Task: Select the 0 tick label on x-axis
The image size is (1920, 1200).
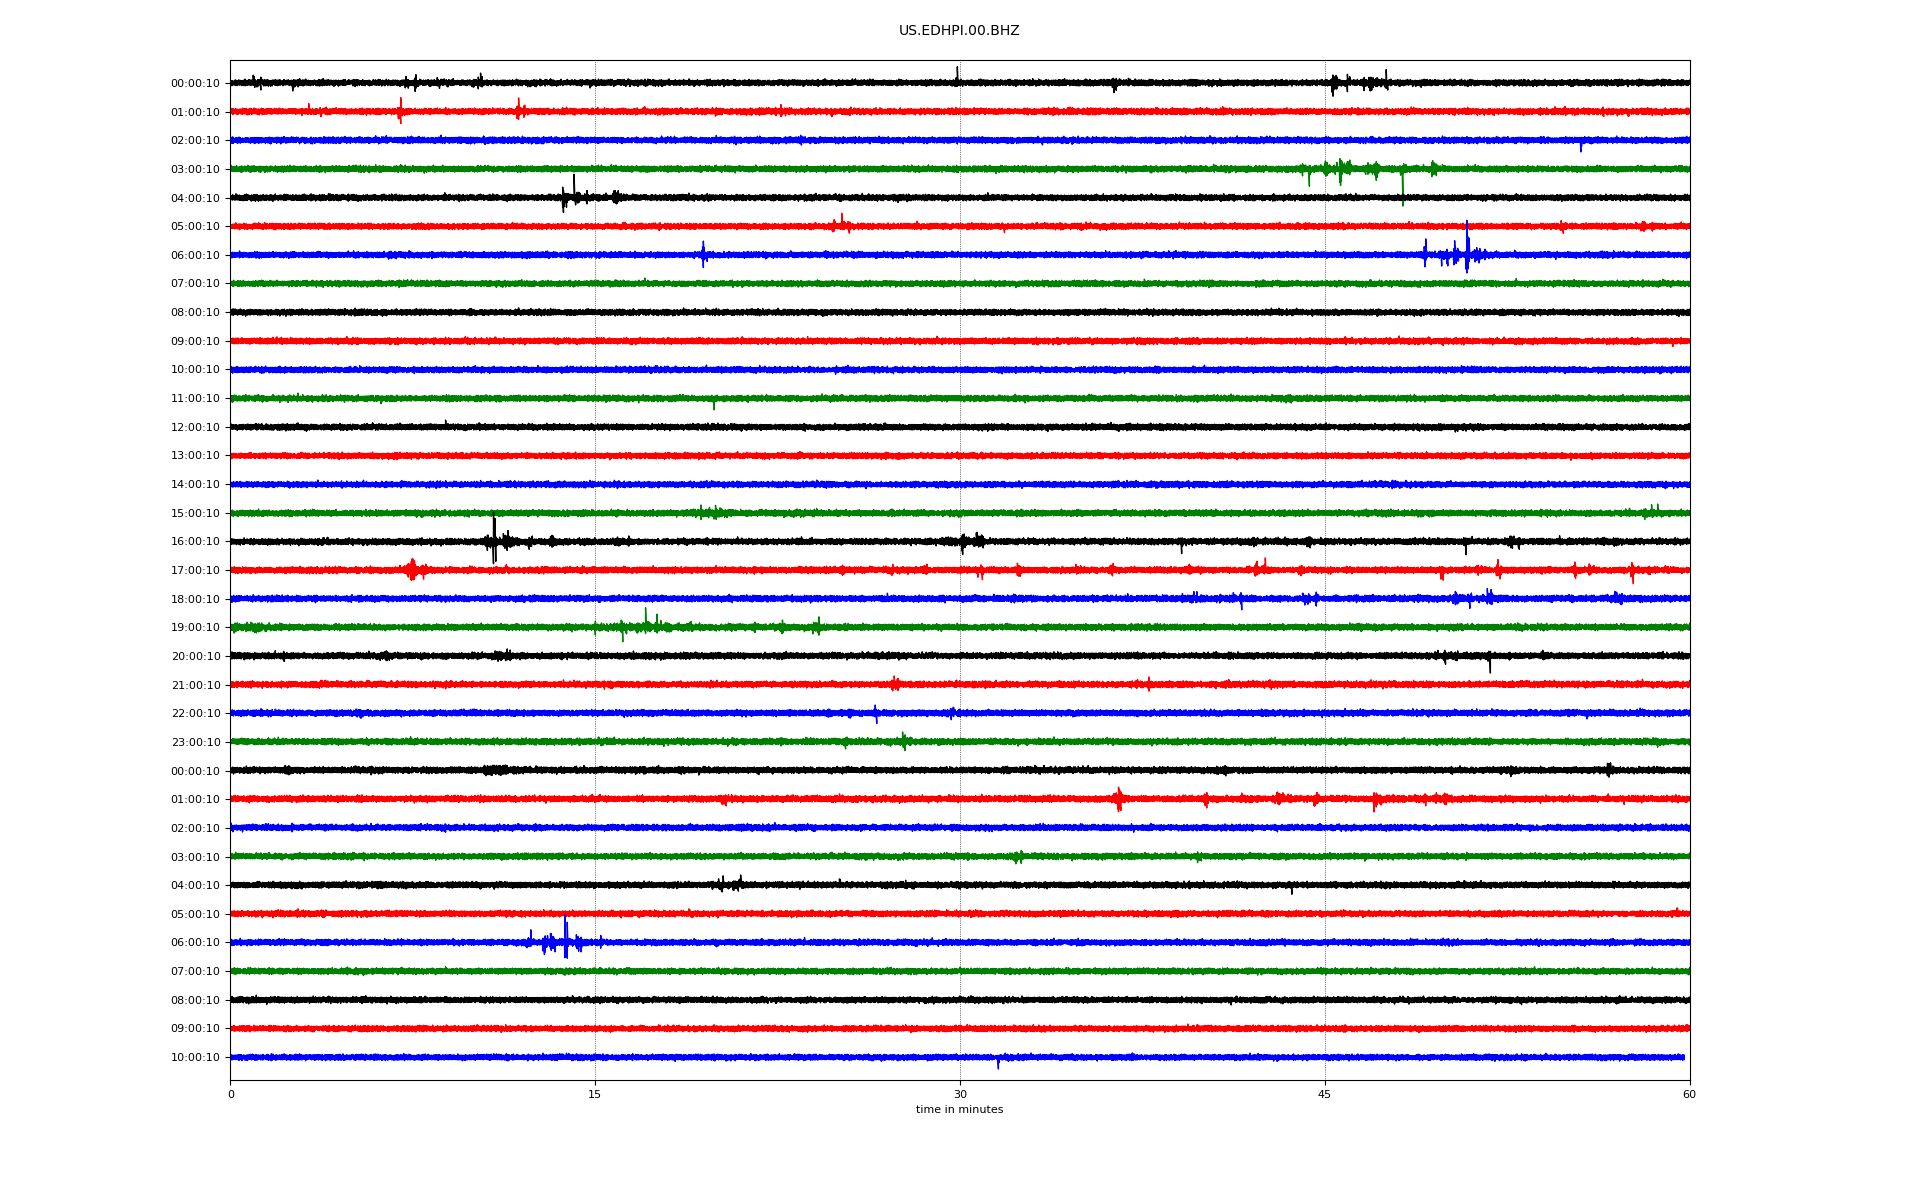Action: [x=231, y=1094]
